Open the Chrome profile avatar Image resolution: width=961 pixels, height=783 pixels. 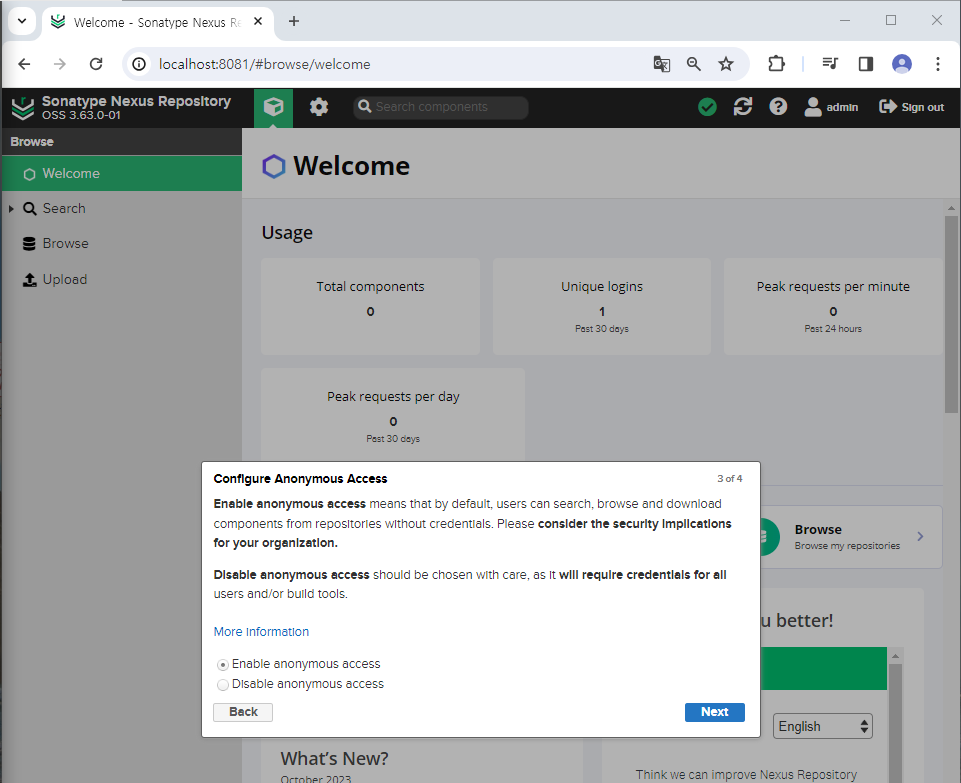(902, 64)
